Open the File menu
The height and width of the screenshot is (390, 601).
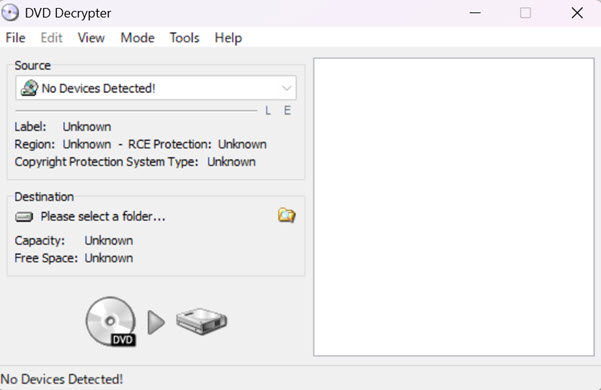tap(15, 38)
